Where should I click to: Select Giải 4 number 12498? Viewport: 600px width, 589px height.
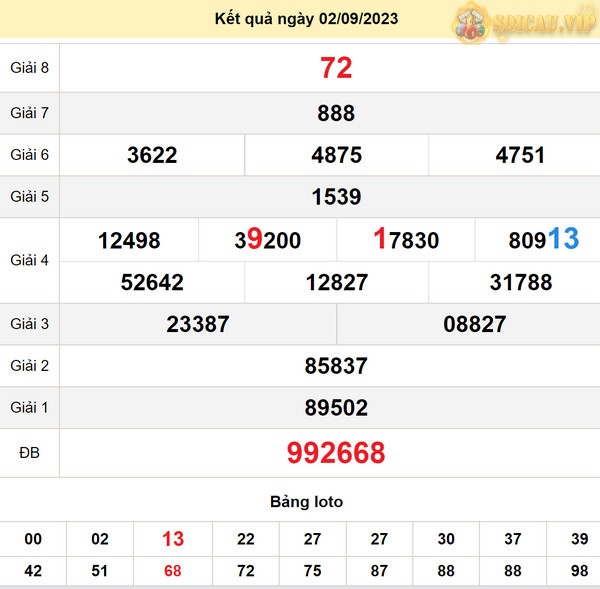click(129, 240)
